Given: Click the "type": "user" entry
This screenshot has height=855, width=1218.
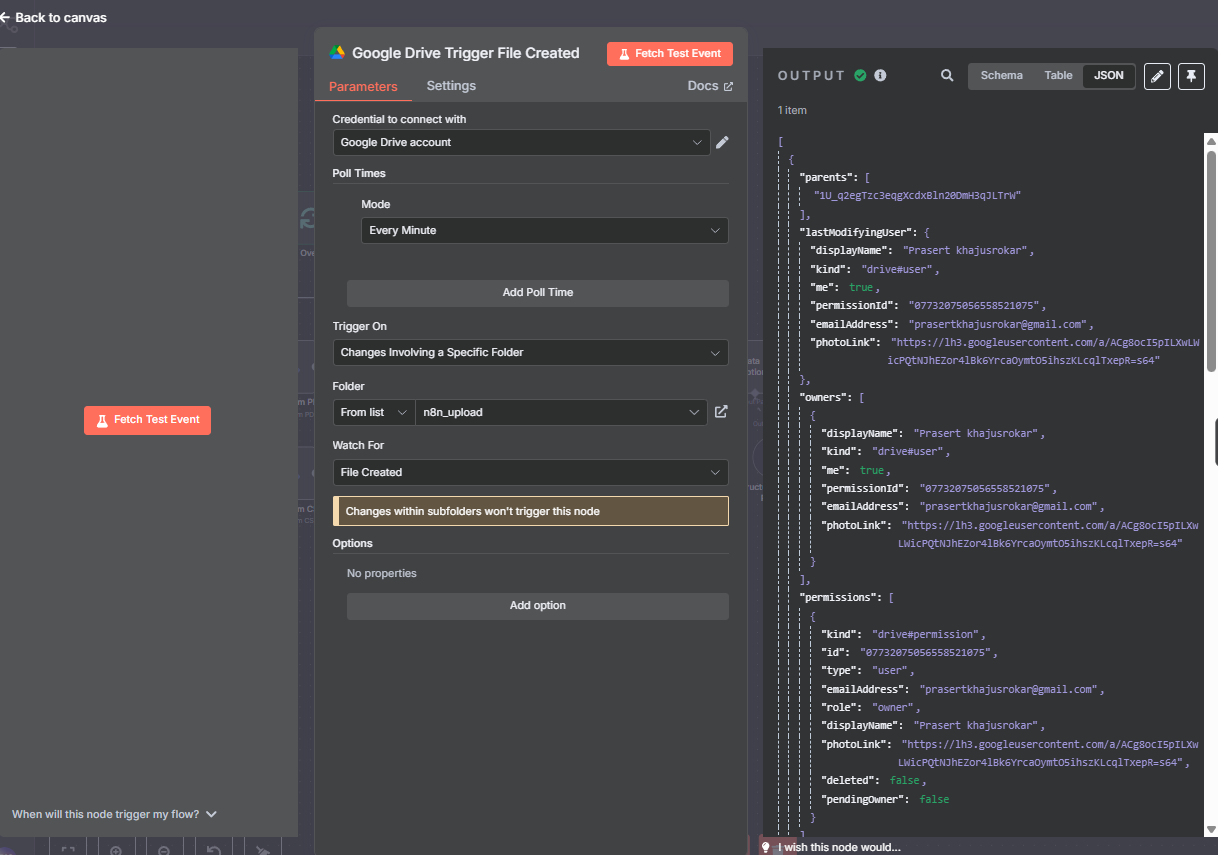Looking at the screenshot, I should 867,671.
